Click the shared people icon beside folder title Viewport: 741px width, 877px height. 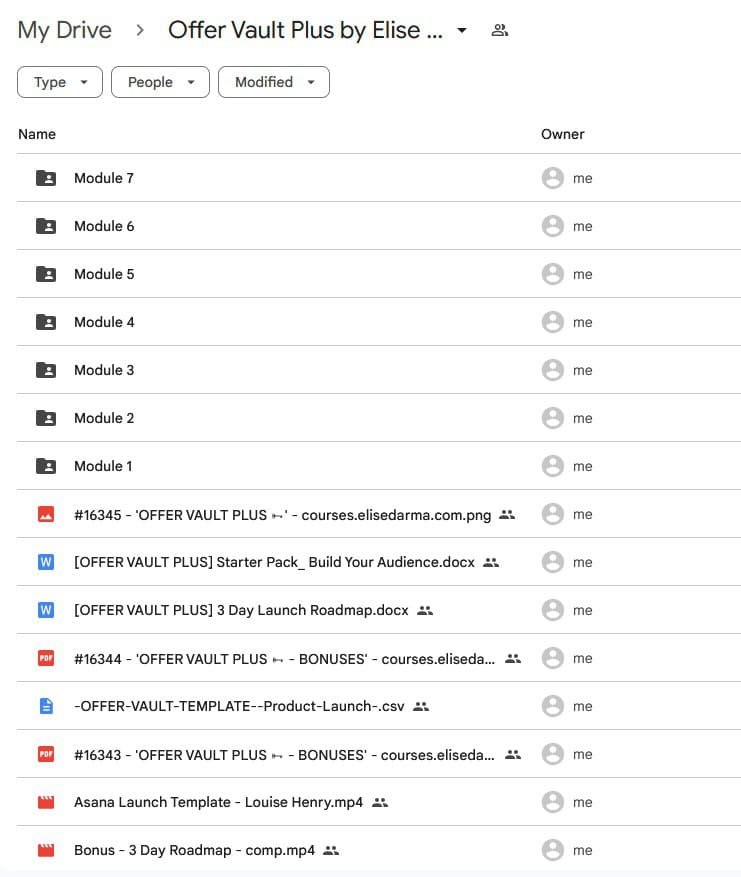click(500, 30)
